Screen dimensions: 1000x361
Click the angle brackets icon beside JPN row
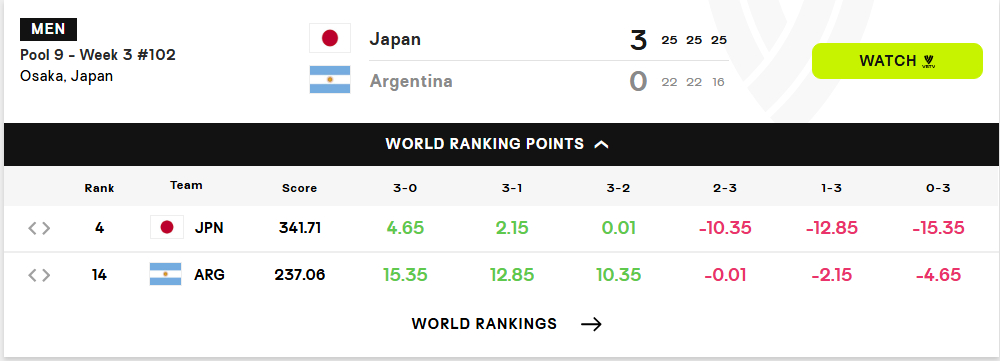tap(39, 228)
